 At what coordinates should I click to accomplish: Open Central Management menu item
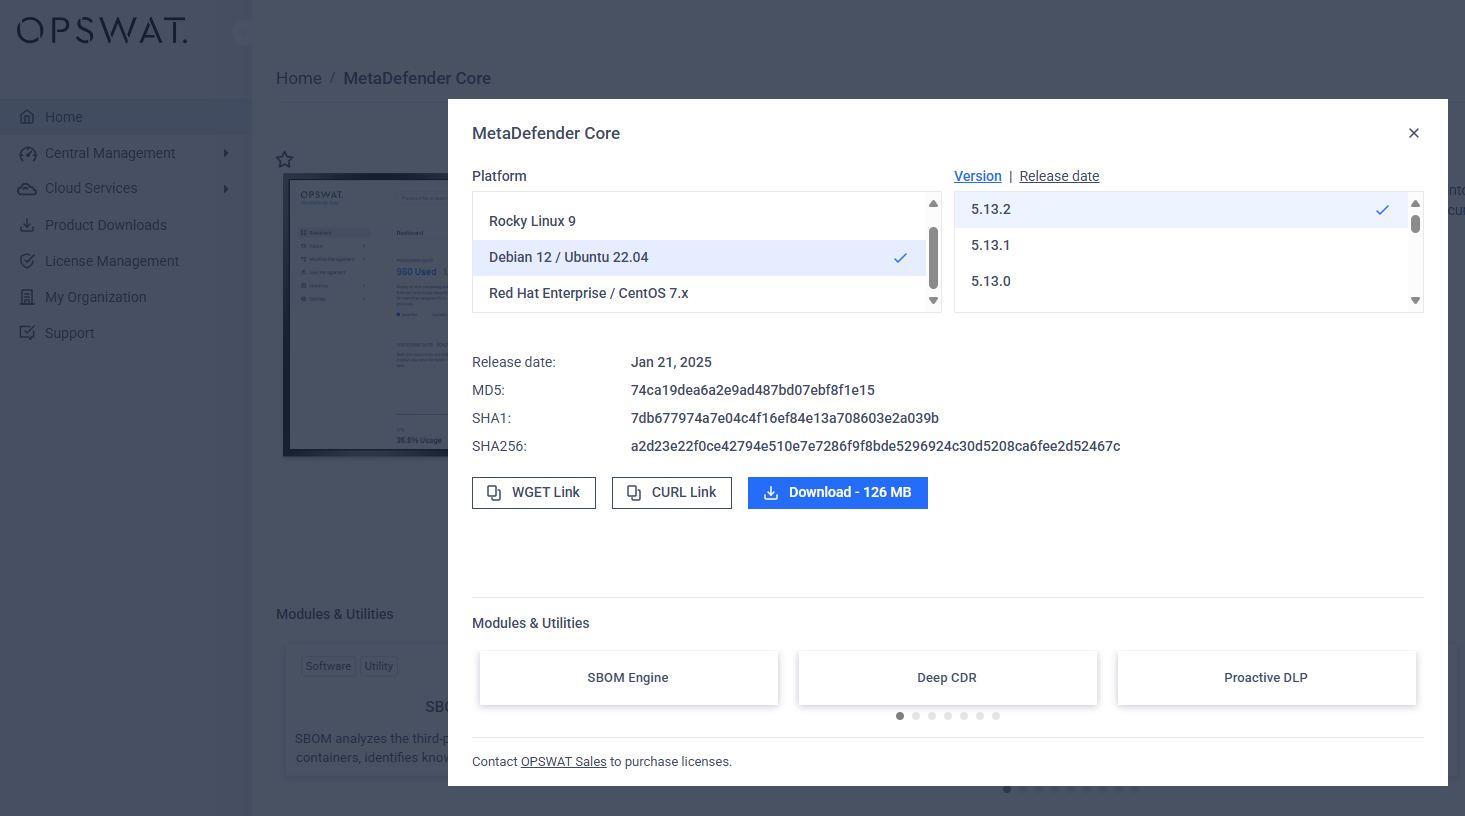125,153
